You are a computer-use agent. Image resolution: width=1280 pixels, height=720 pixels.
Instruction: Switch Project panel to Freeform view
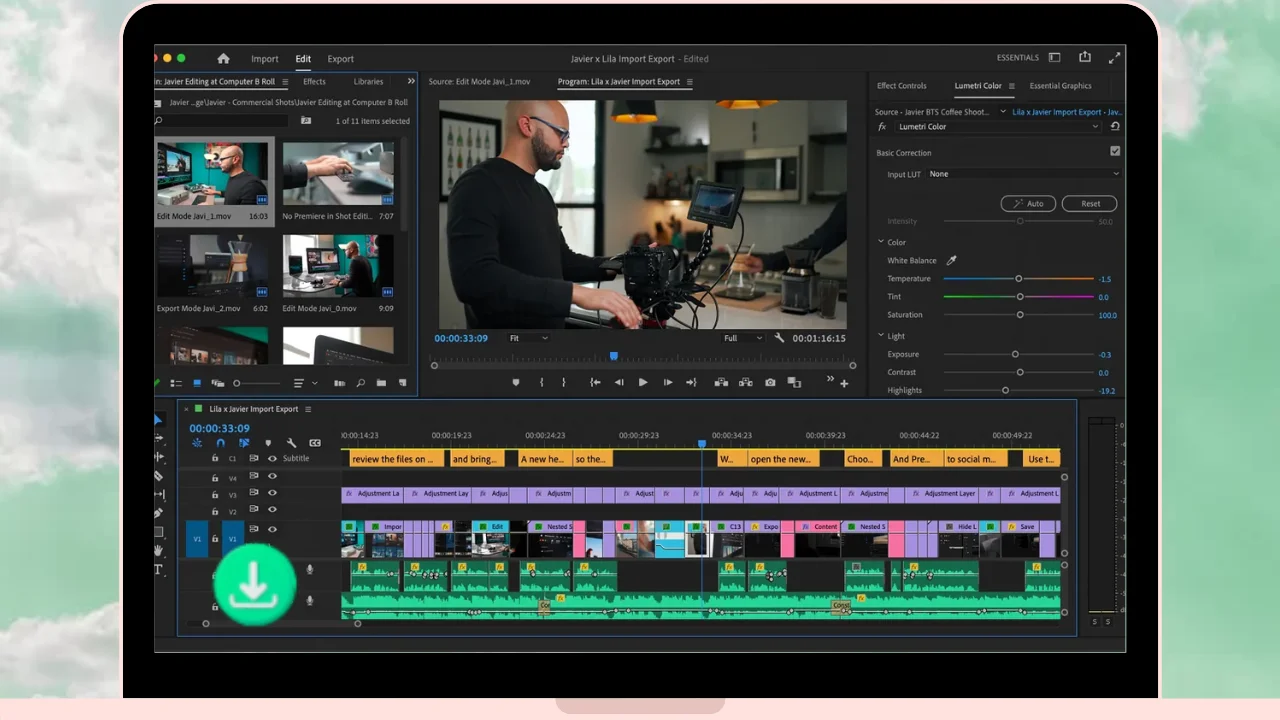click(x=217, y=383)
